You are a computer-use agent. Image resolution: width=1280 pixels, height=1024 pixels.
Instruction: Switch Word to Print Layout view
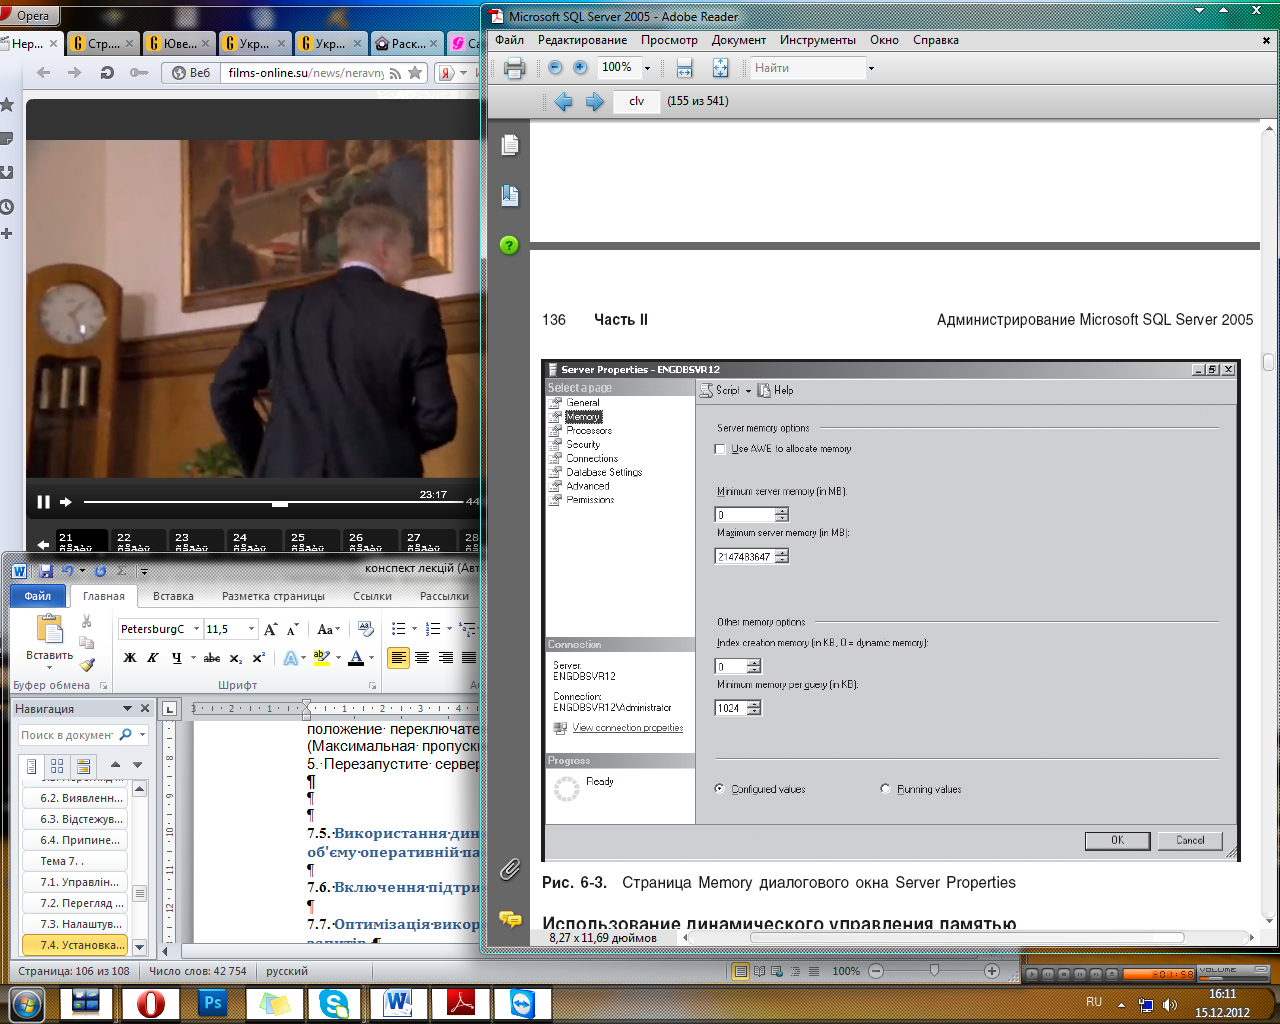click(x=741, y=971)
